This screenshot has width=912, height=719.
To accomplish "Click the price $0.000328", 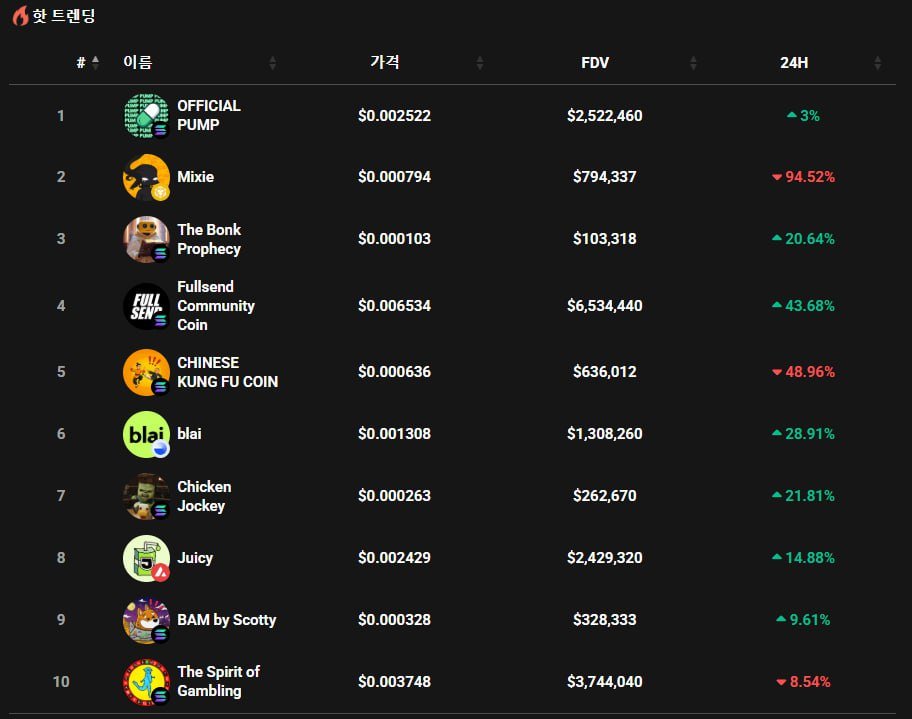I will click(394, 620).
